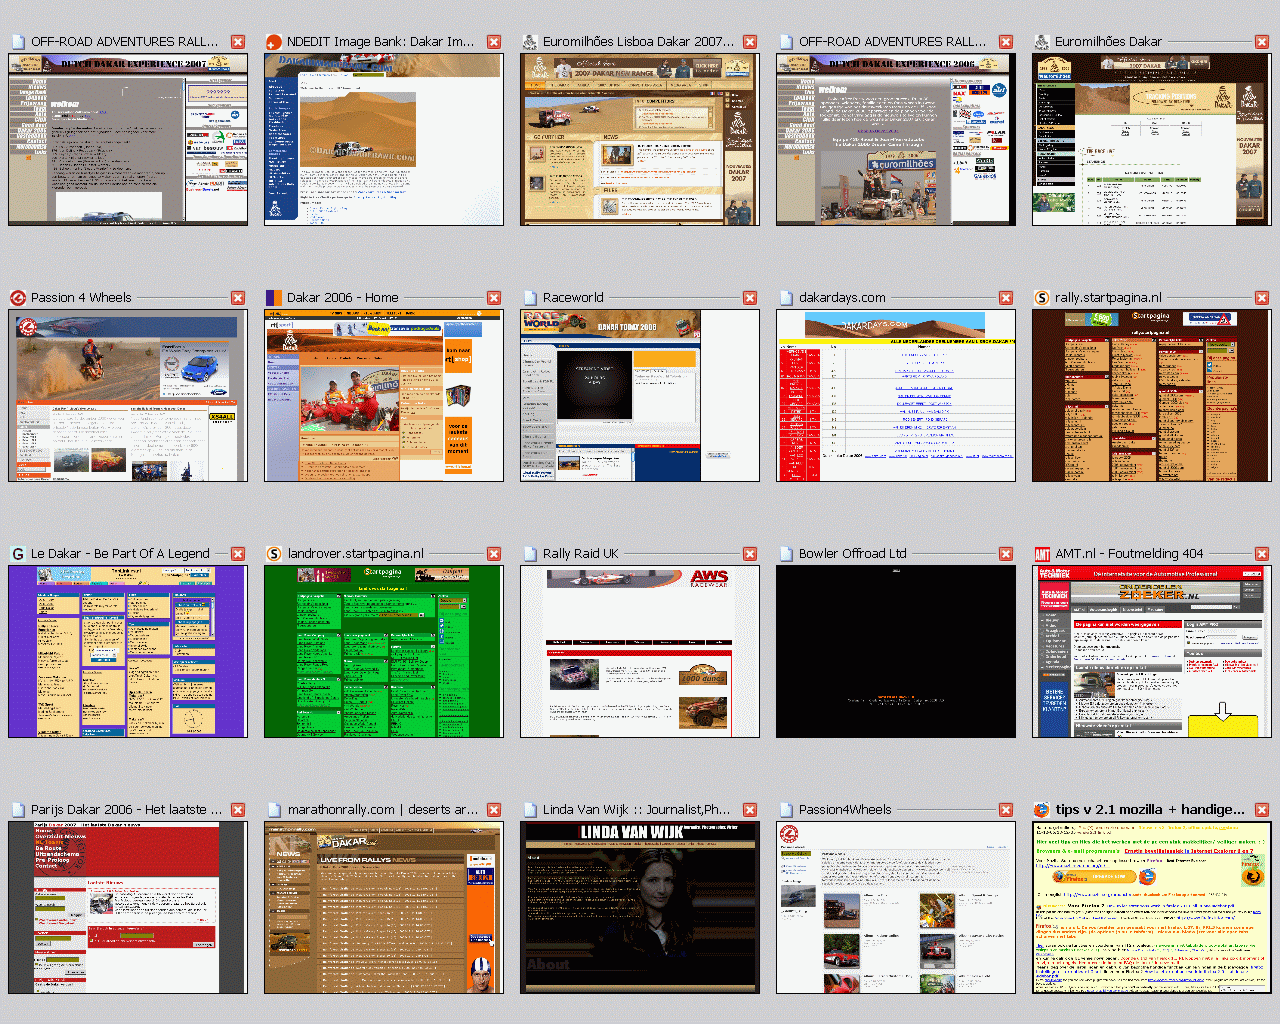This screenshot has height=1024, width=1280.
Task: Close the Bowler Offroad Ltd tab
Action: 1006,554
